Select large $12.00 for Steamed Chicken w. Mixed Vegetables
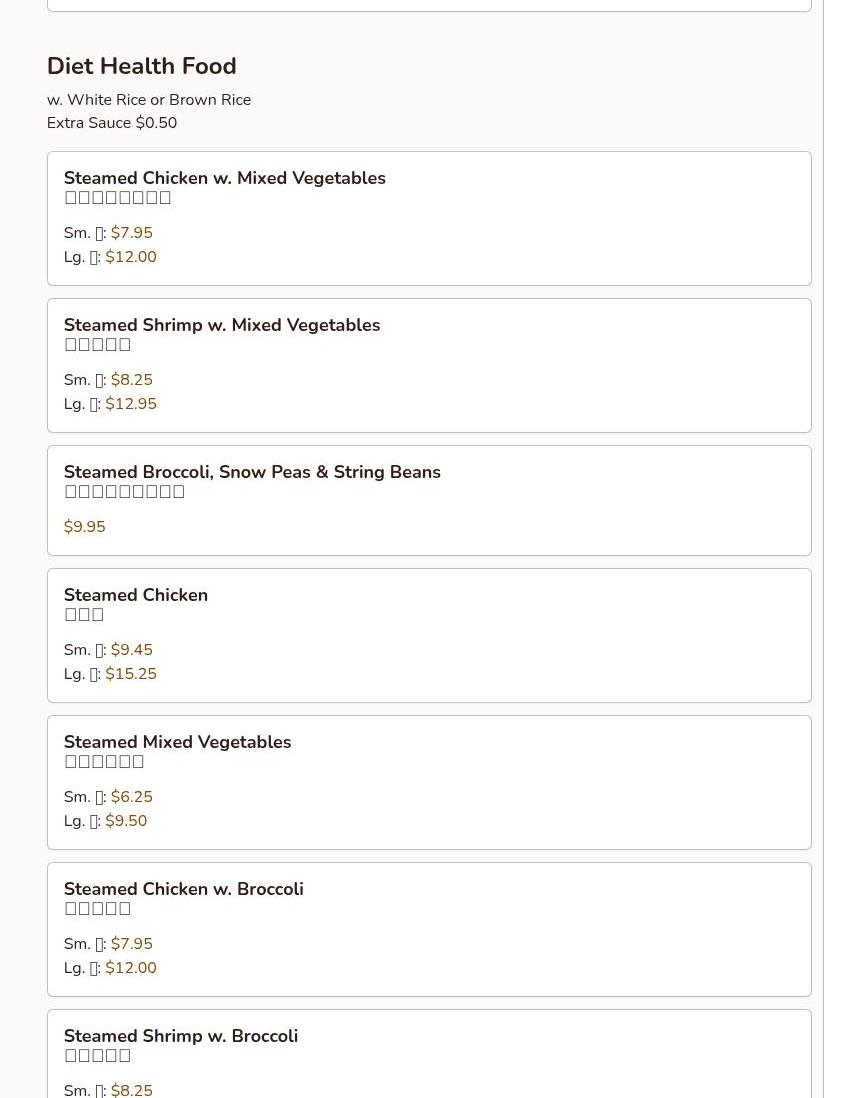844x1098 pixels. pyautogui.click(x=130, y=257)
